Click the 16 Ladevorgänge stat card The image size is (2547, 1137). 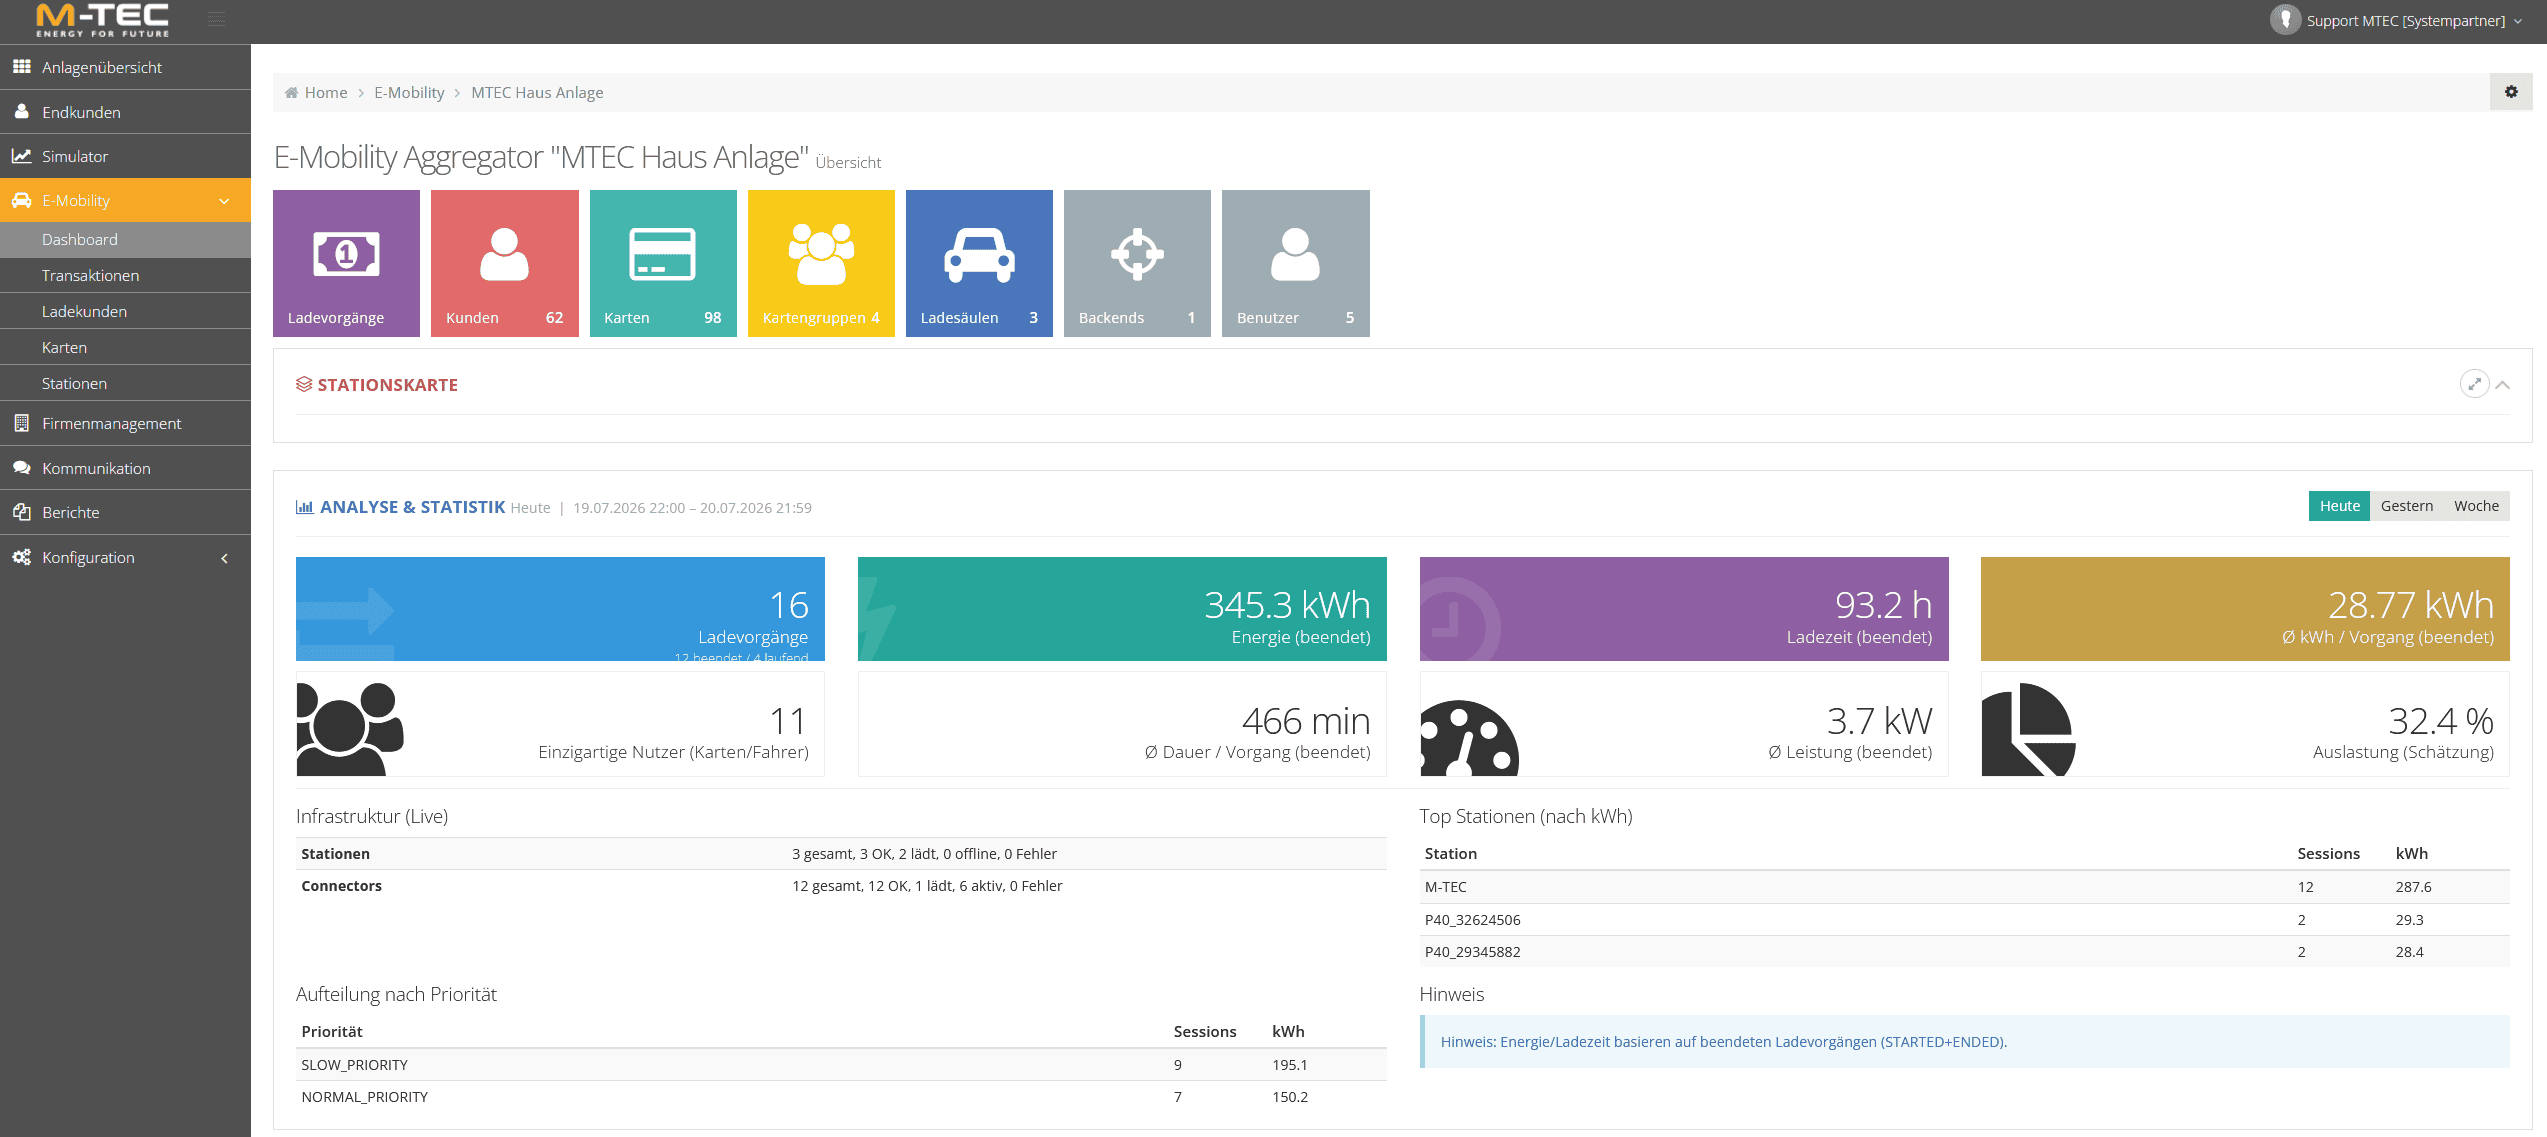pos(560,609)
